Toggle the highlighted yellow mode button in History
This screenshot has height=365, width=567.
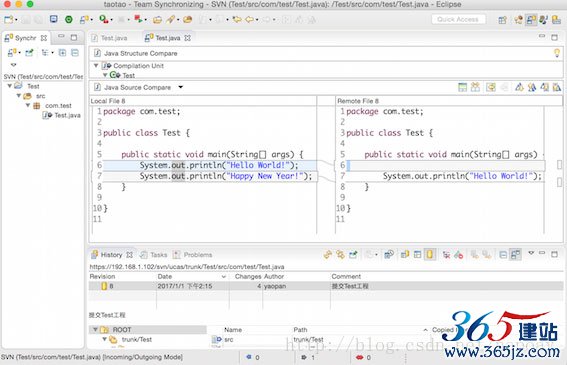(x=430, y=255)
